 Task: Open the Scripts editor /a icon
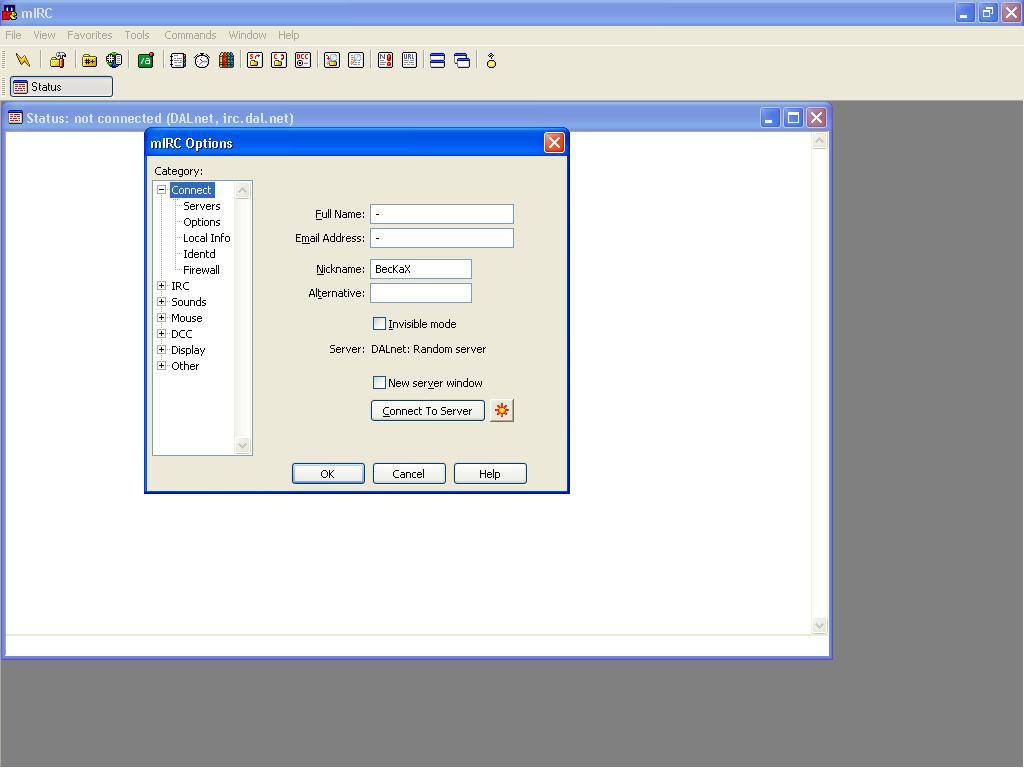(x=146, y=60)
